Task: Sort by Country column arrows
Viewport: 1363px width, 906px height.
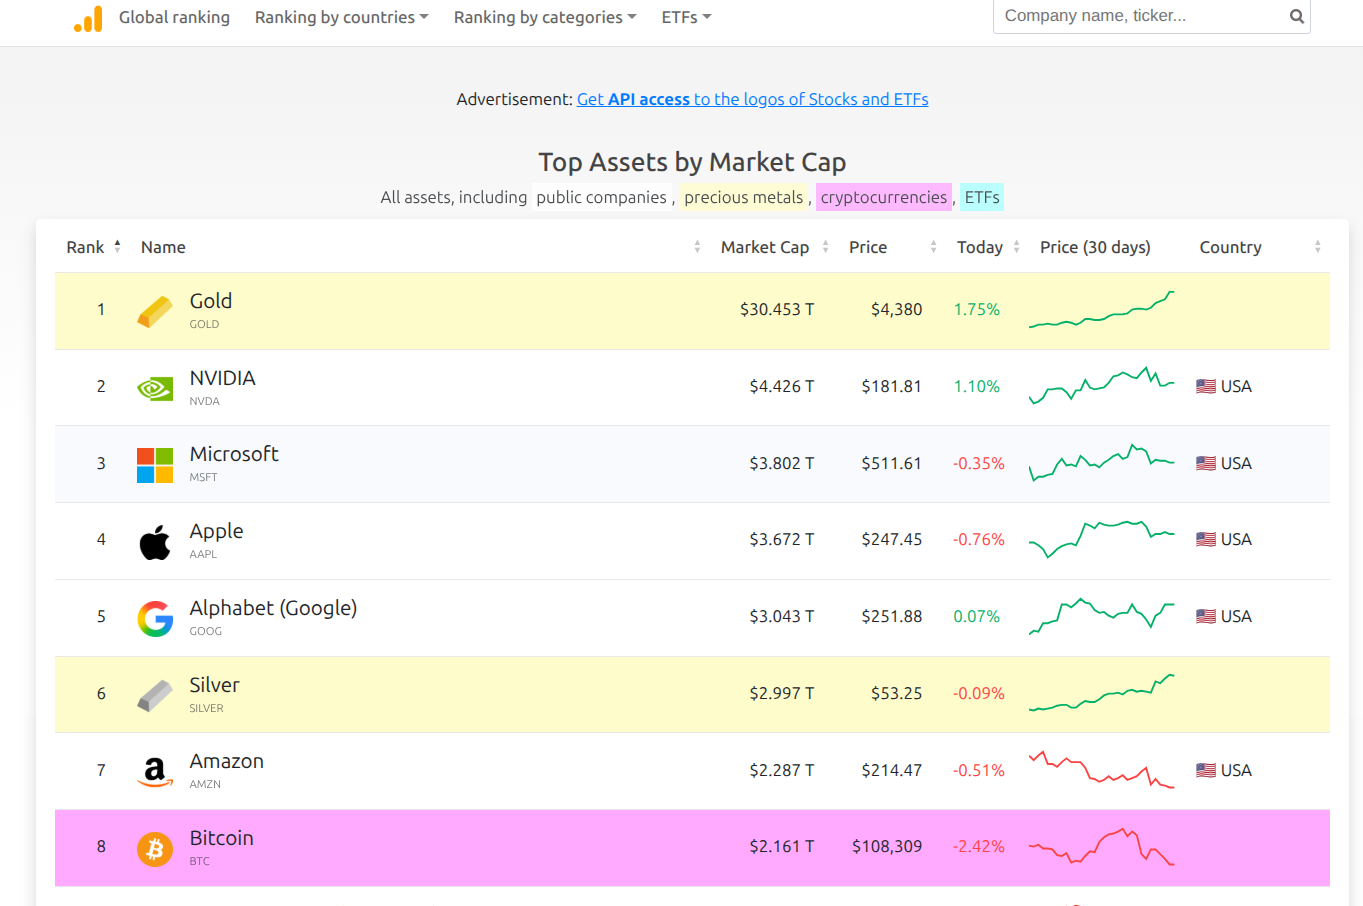Action: 1317,247
